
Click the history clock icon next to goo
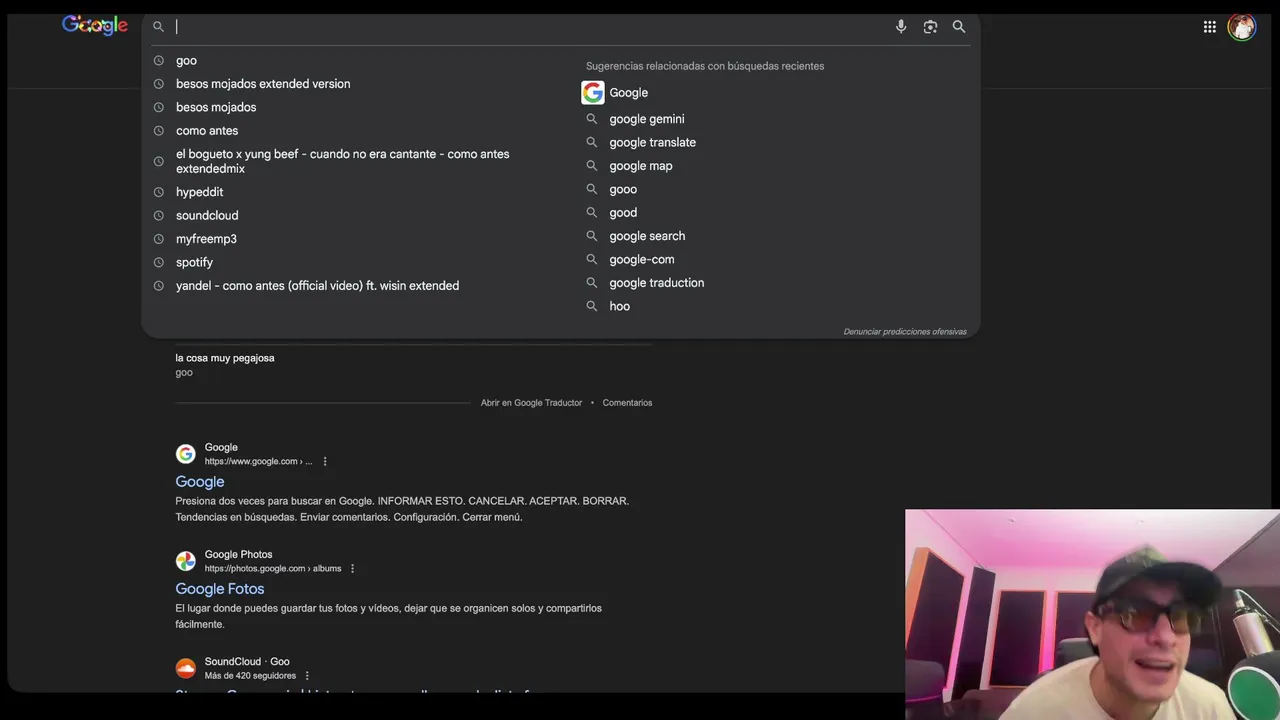158,61
